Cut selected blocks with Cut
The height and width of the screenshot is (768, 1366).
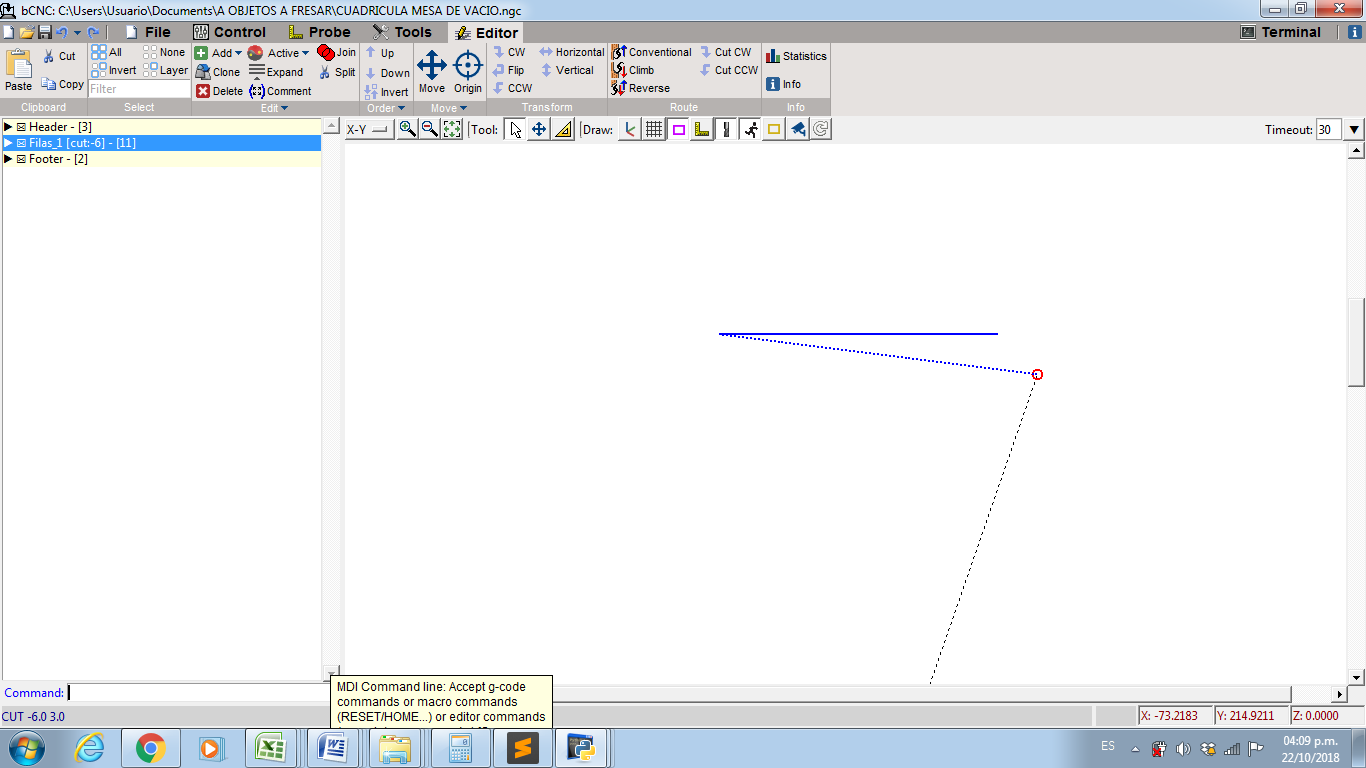tap(59, 56)
